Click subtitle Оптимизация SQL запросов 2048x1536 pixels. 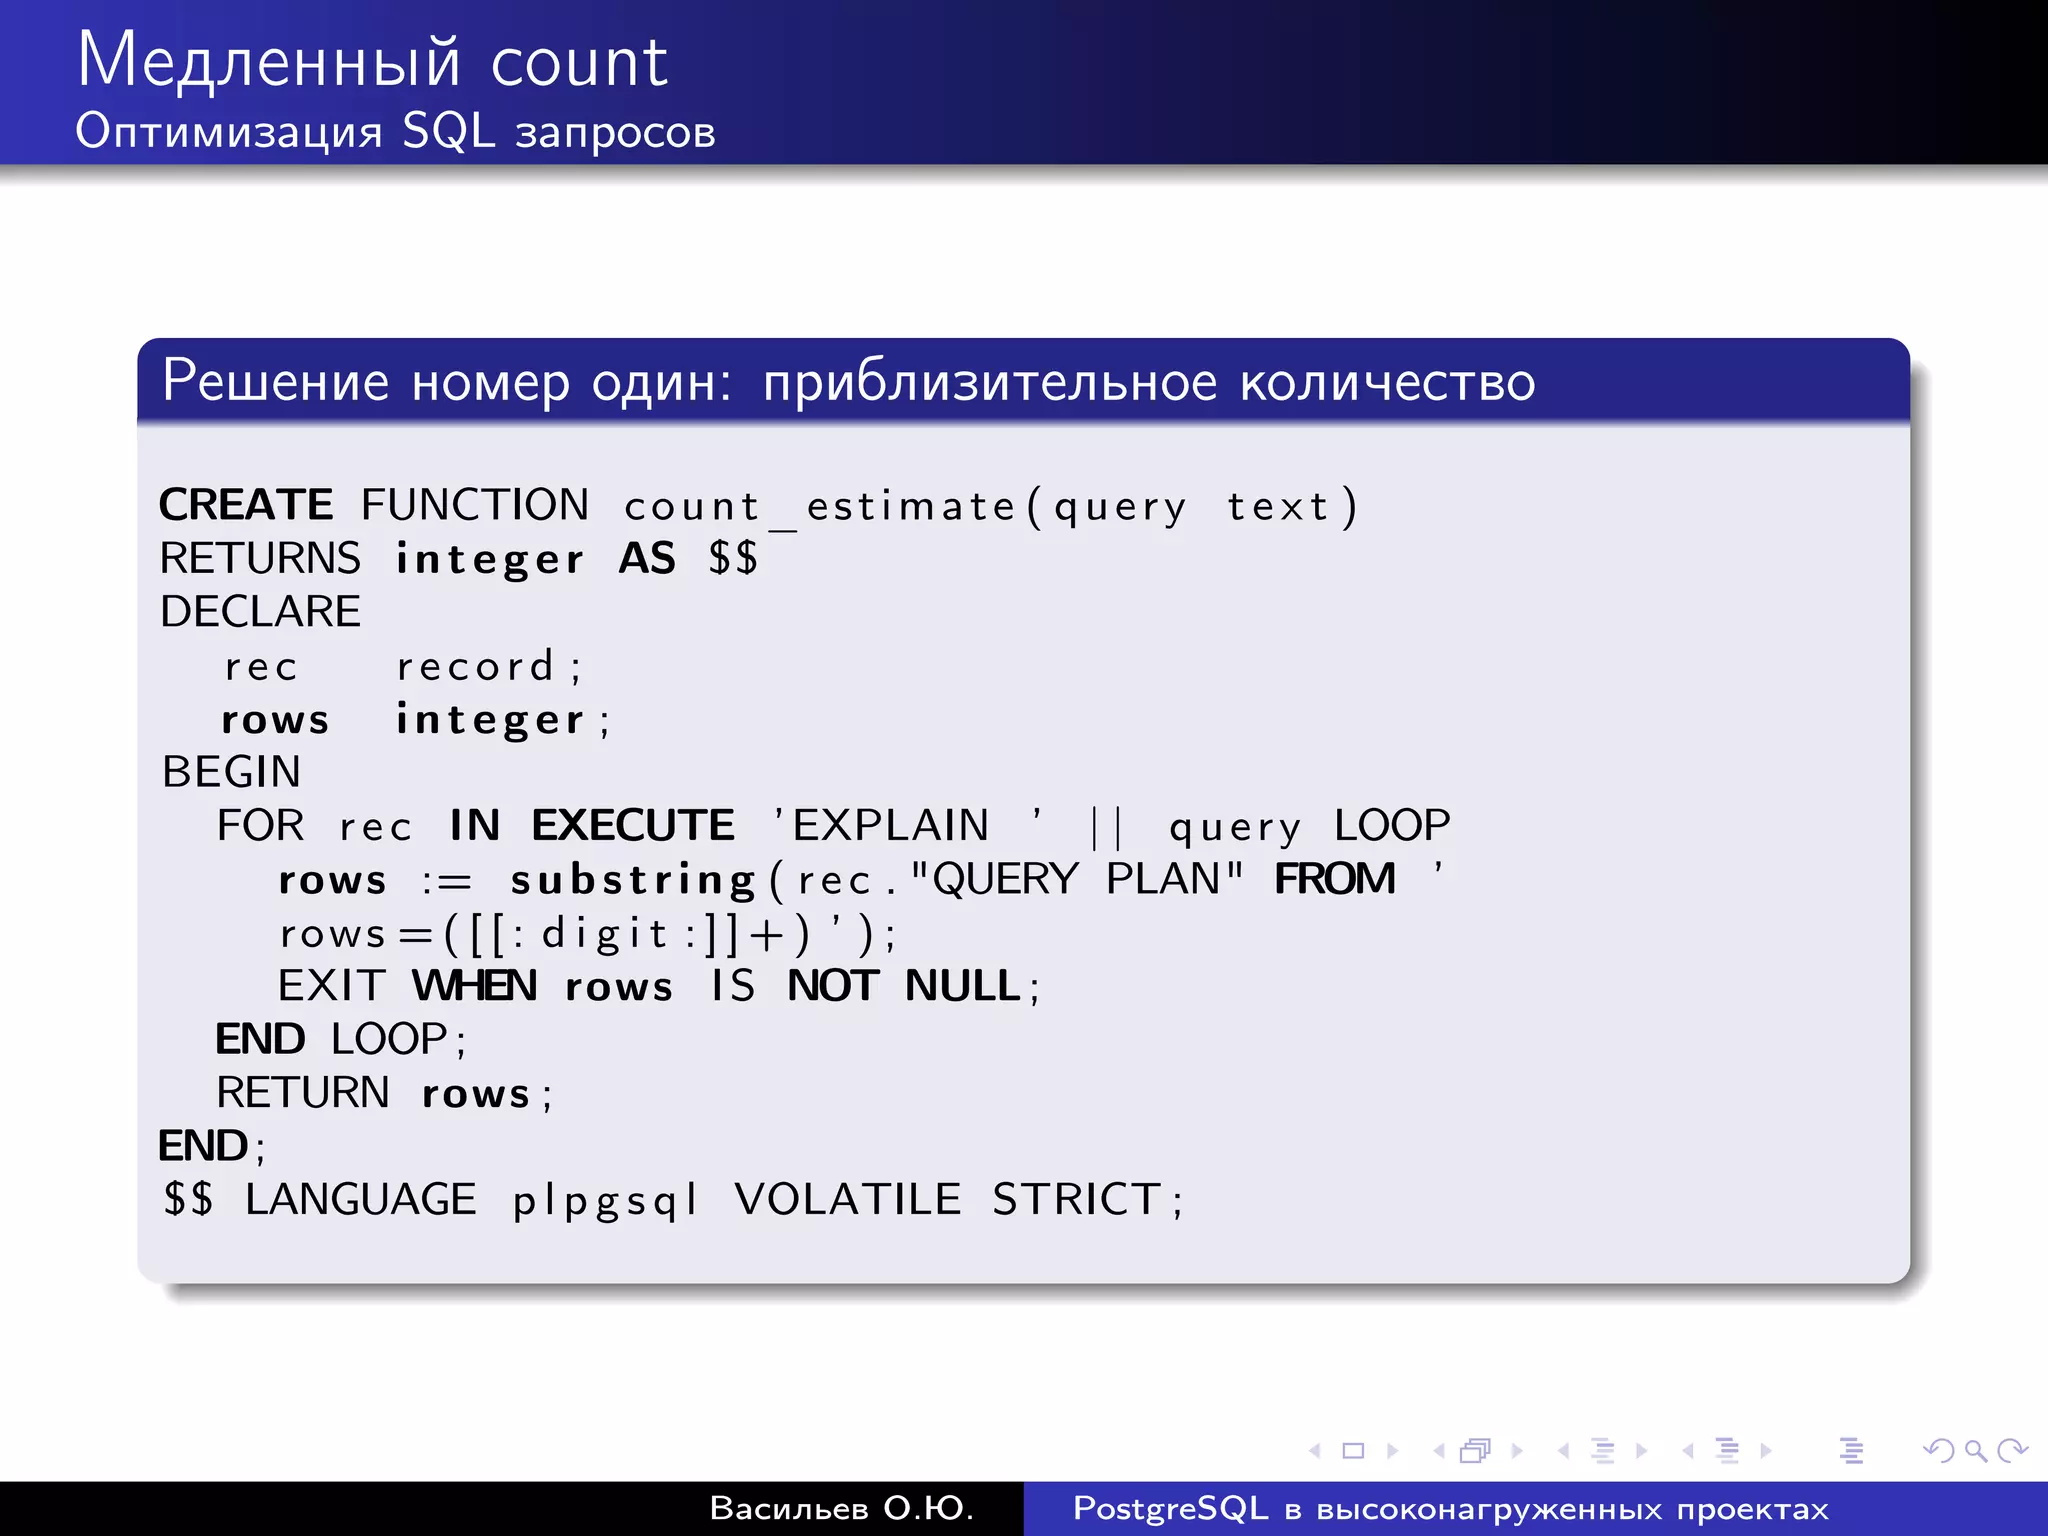coord(396,131)
